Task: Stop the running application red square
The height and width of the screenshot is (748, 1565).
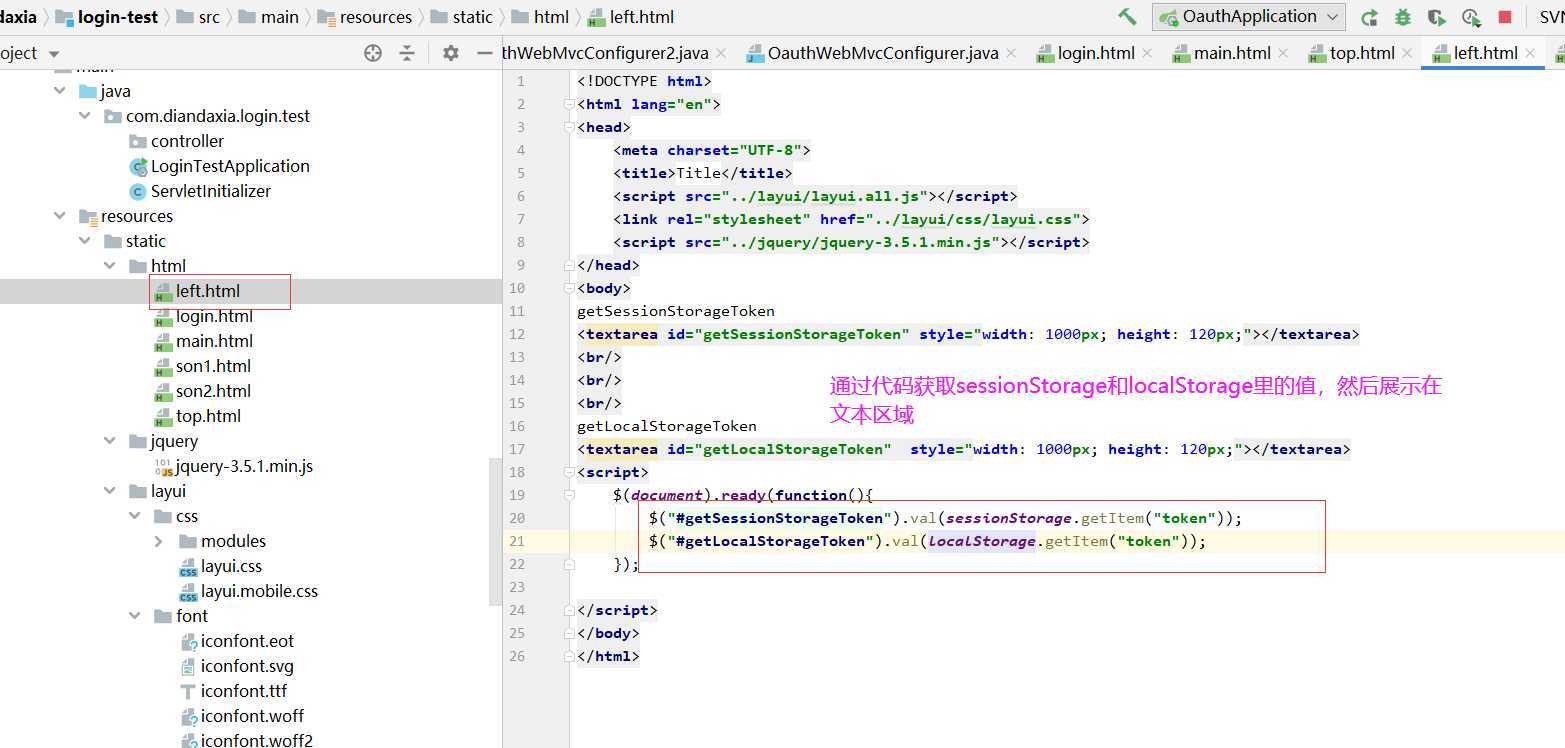Action: [1505, 17]
